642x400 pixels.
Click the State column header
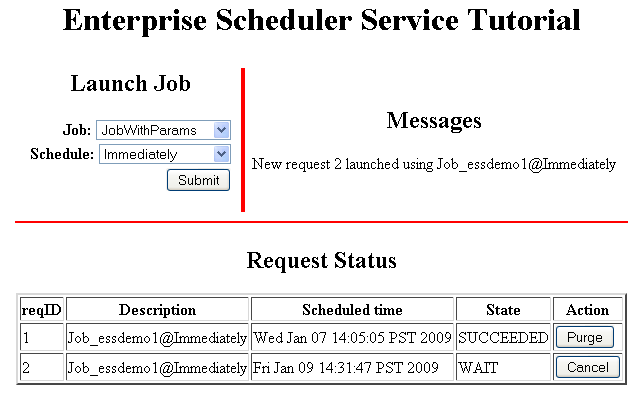[x=503, y=310]
